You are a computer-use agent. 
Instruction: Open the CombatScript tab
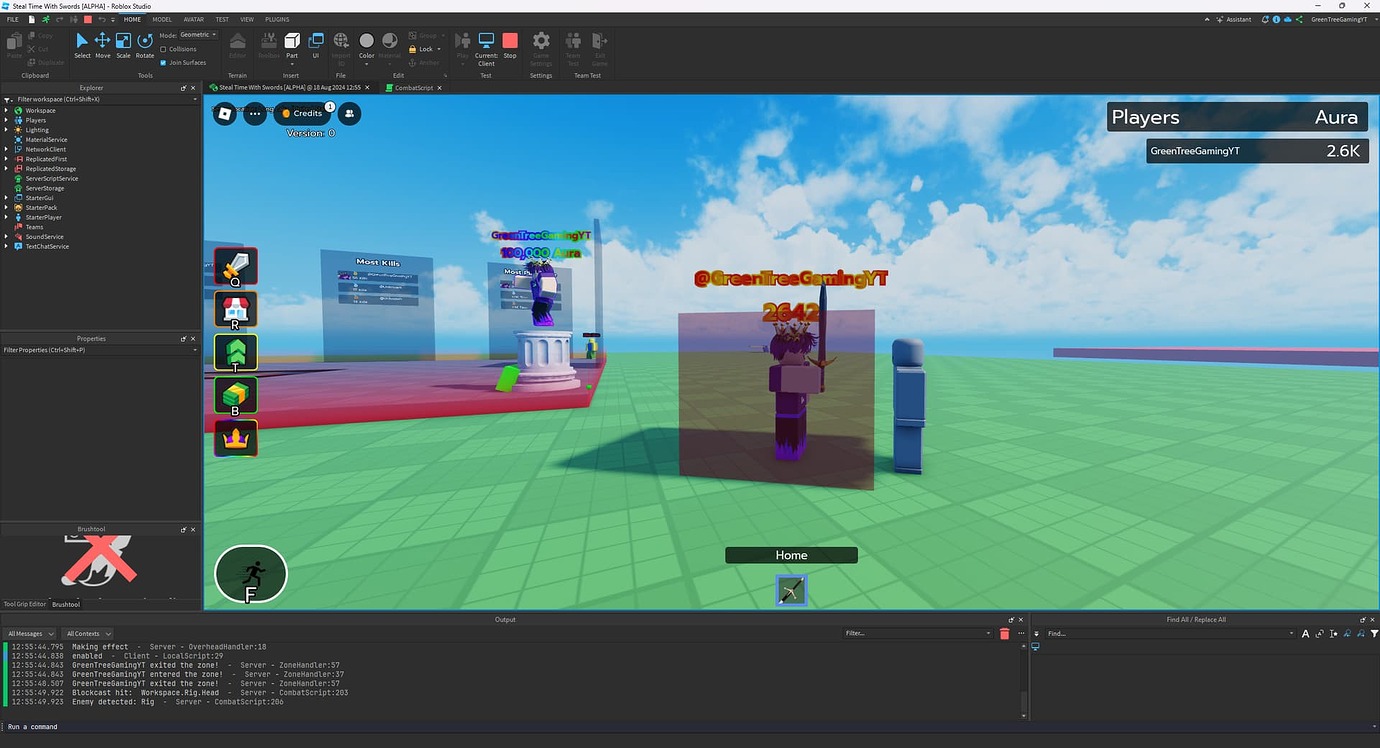pos(413,87)
